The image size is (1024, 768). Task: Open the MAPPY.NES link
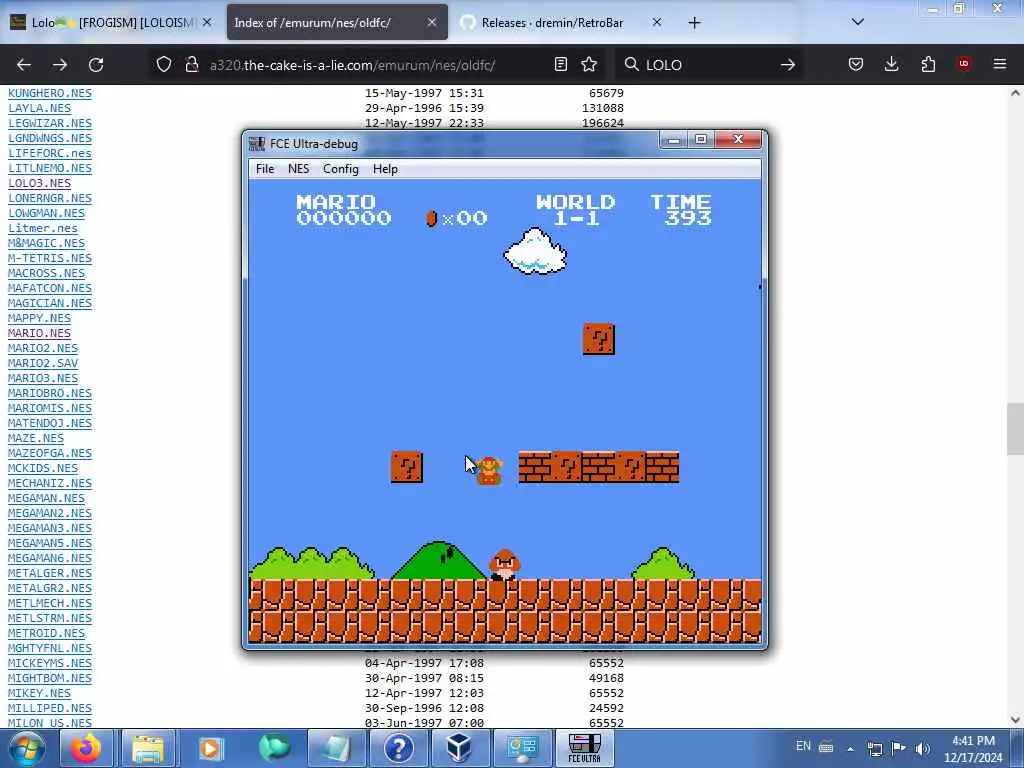39,318
